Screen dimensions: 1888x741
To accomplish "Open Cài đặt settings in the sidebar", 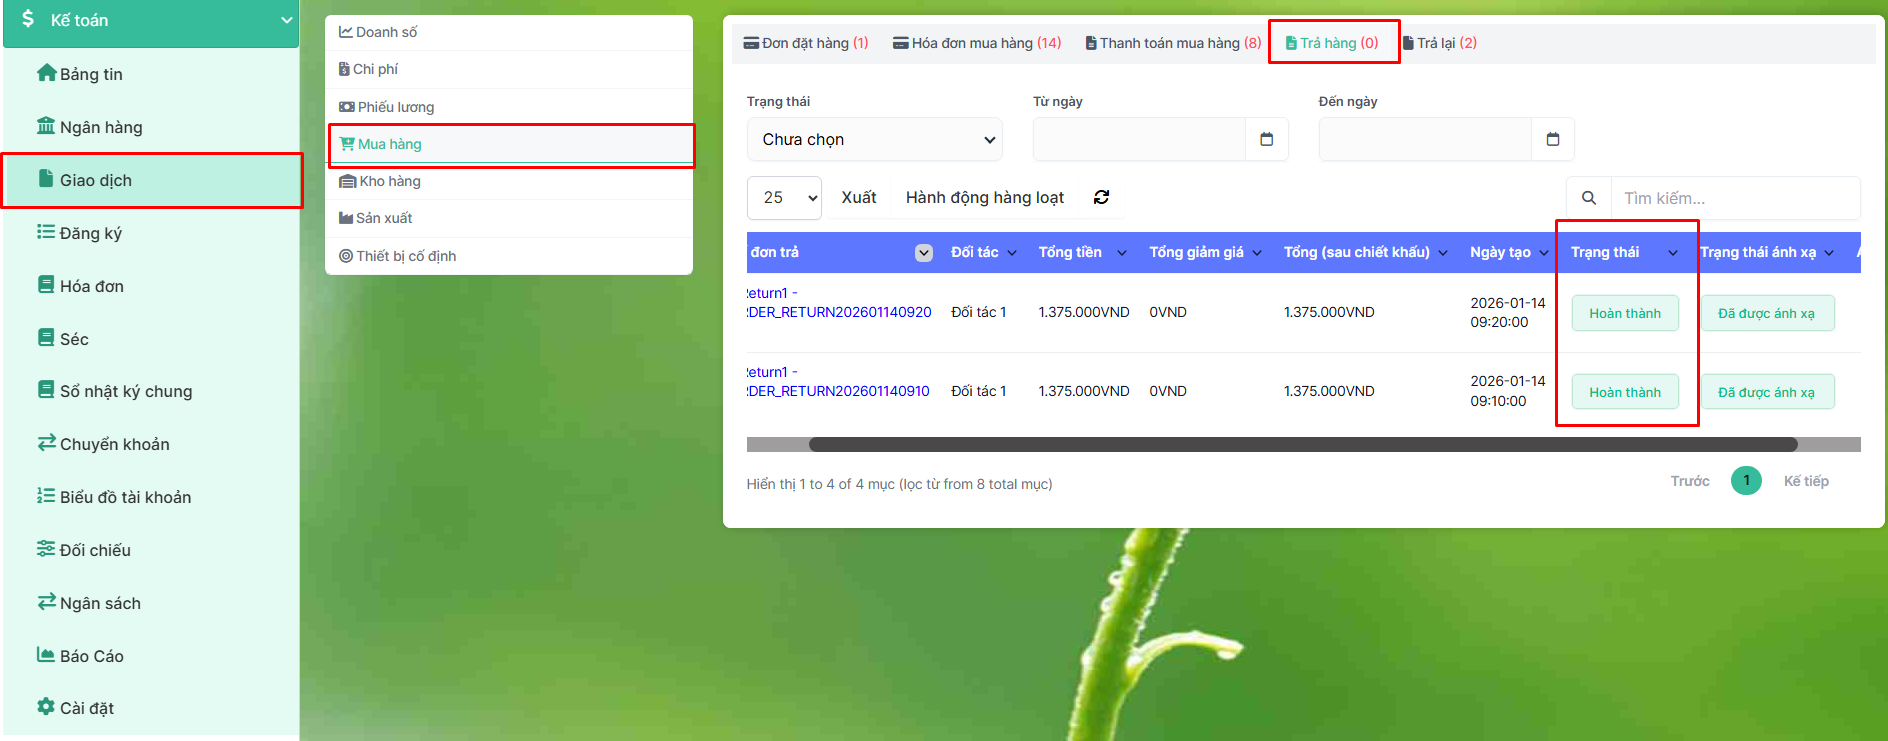I will pyautogui.click(x=86, y=708).
